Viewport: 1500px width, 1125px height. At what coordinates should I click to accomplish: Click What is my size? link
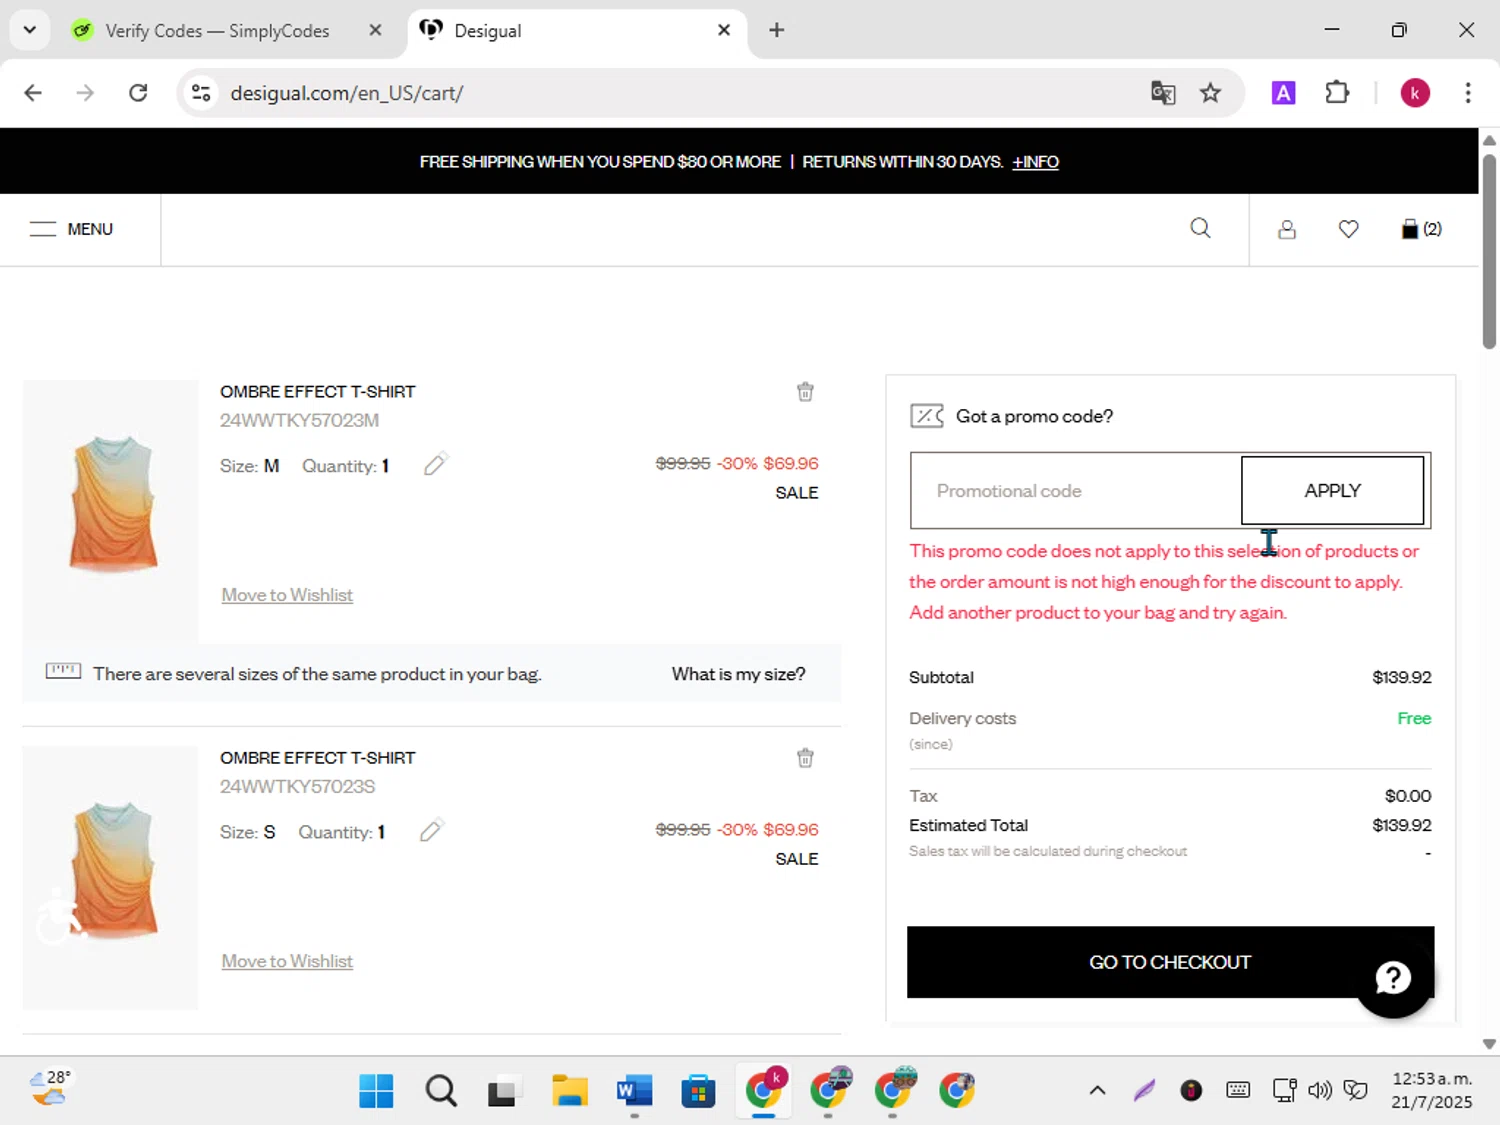[x=738, y=674]
